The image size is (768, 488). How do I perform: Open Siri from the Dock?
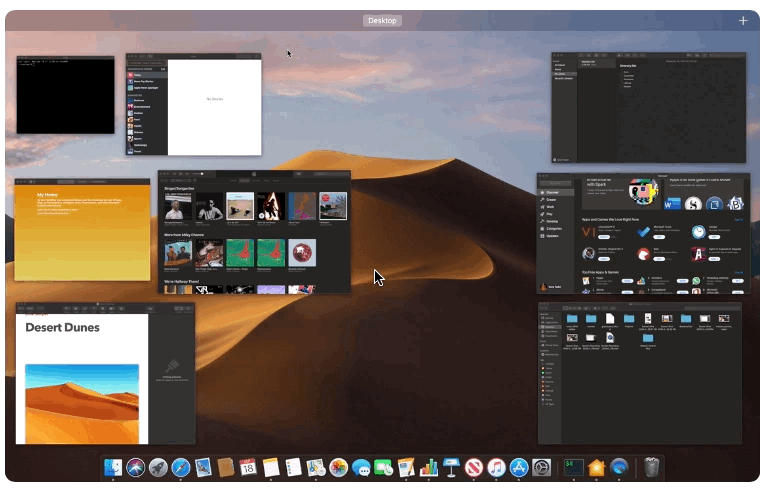136,468
